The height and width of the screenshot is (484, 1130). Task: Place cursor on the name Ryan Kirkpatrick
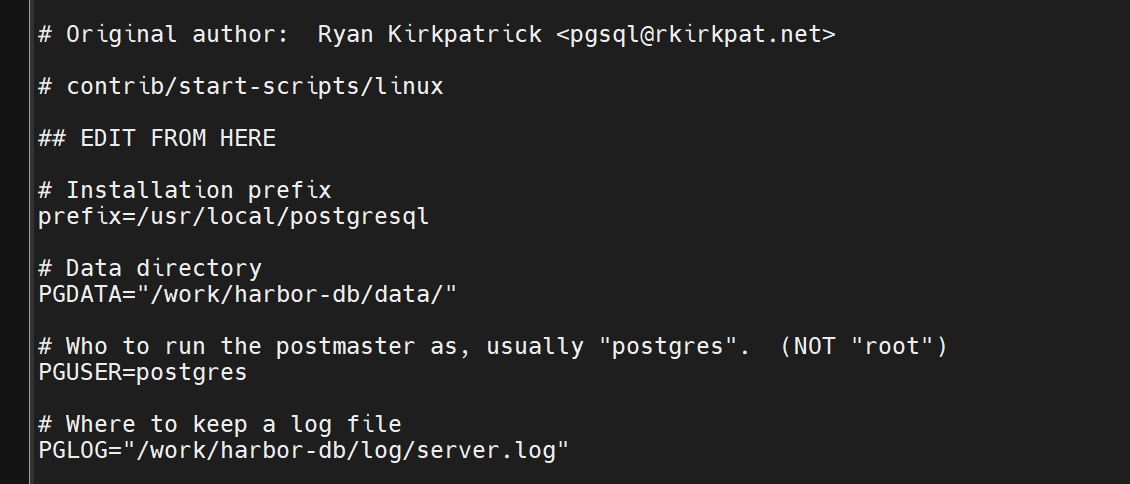pyautogui.click(x=430, y=35)
